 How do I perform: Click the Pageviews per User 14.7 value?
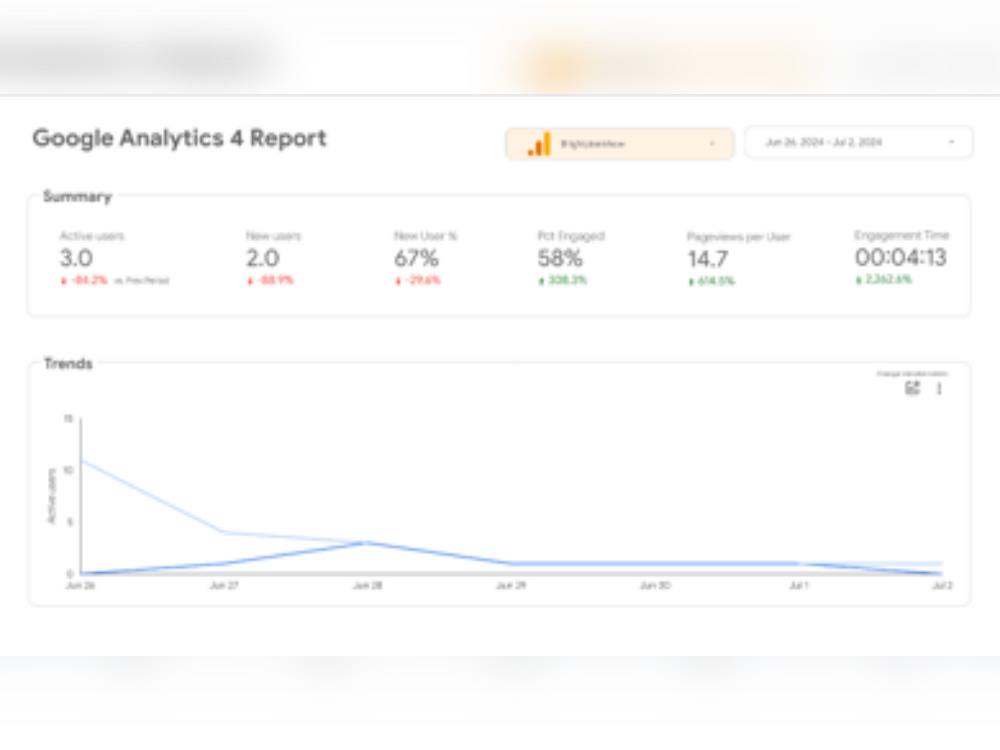707,259
